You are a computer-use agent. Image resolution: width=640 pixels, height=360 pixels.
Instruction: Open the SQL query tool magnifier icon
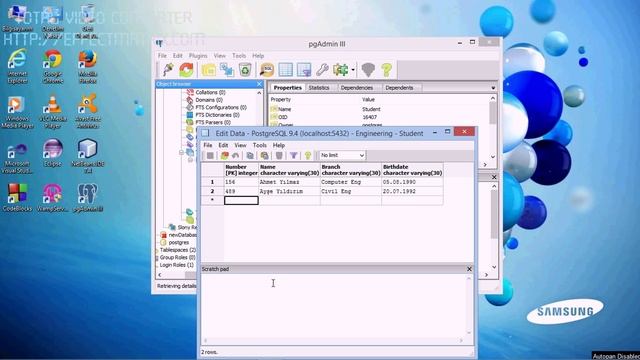[x=267, y=70]
